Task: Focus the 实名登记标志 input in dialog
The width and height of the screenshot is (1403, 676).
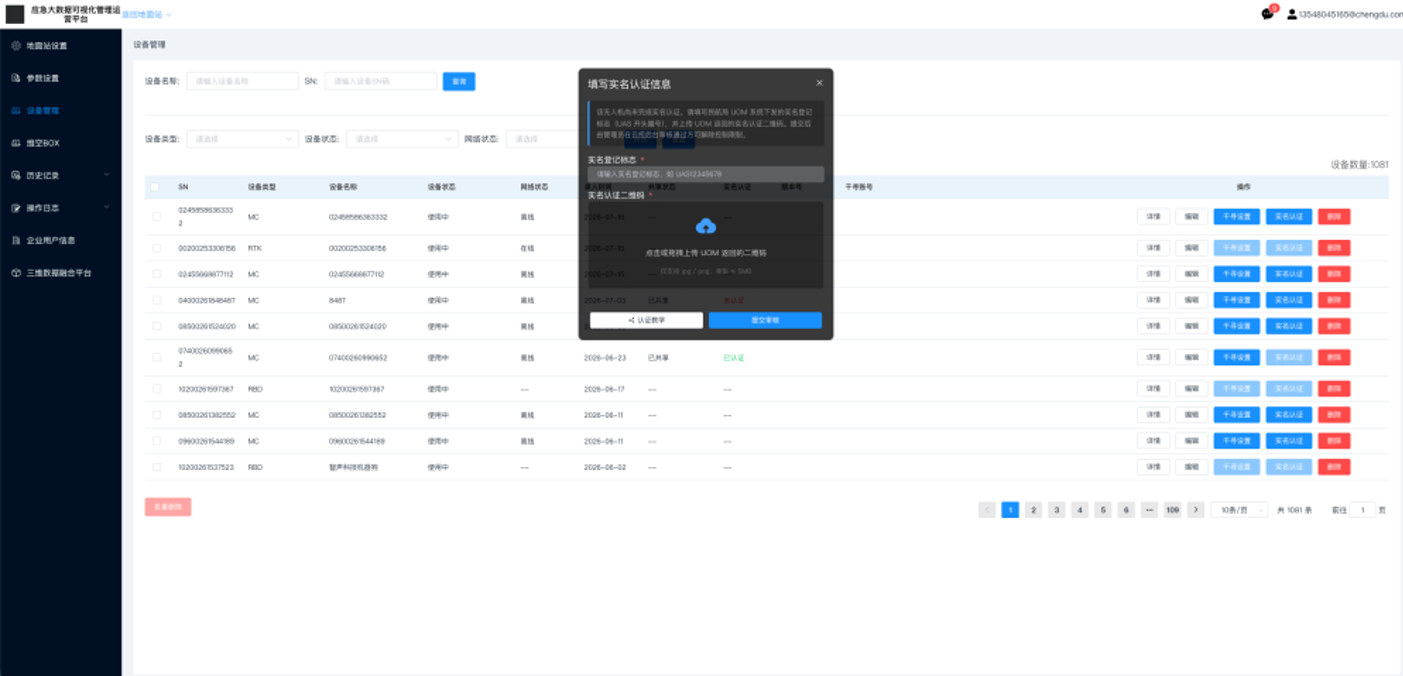Action: [x=706, y=174]
